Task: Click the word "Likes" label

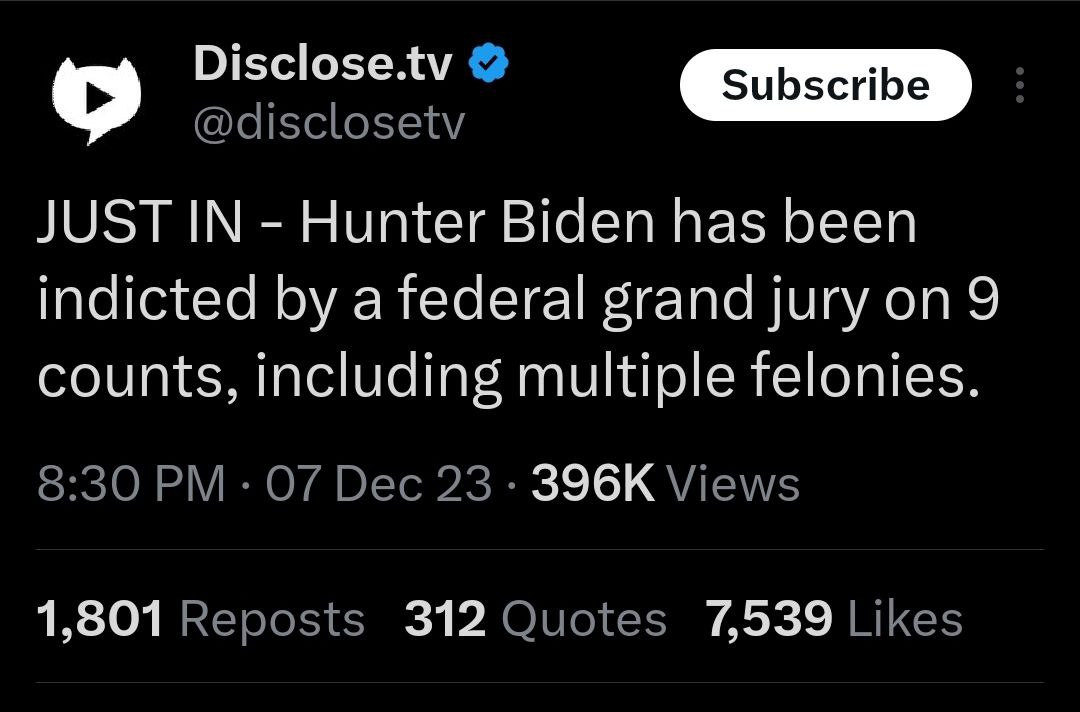Action: point(904,619)
